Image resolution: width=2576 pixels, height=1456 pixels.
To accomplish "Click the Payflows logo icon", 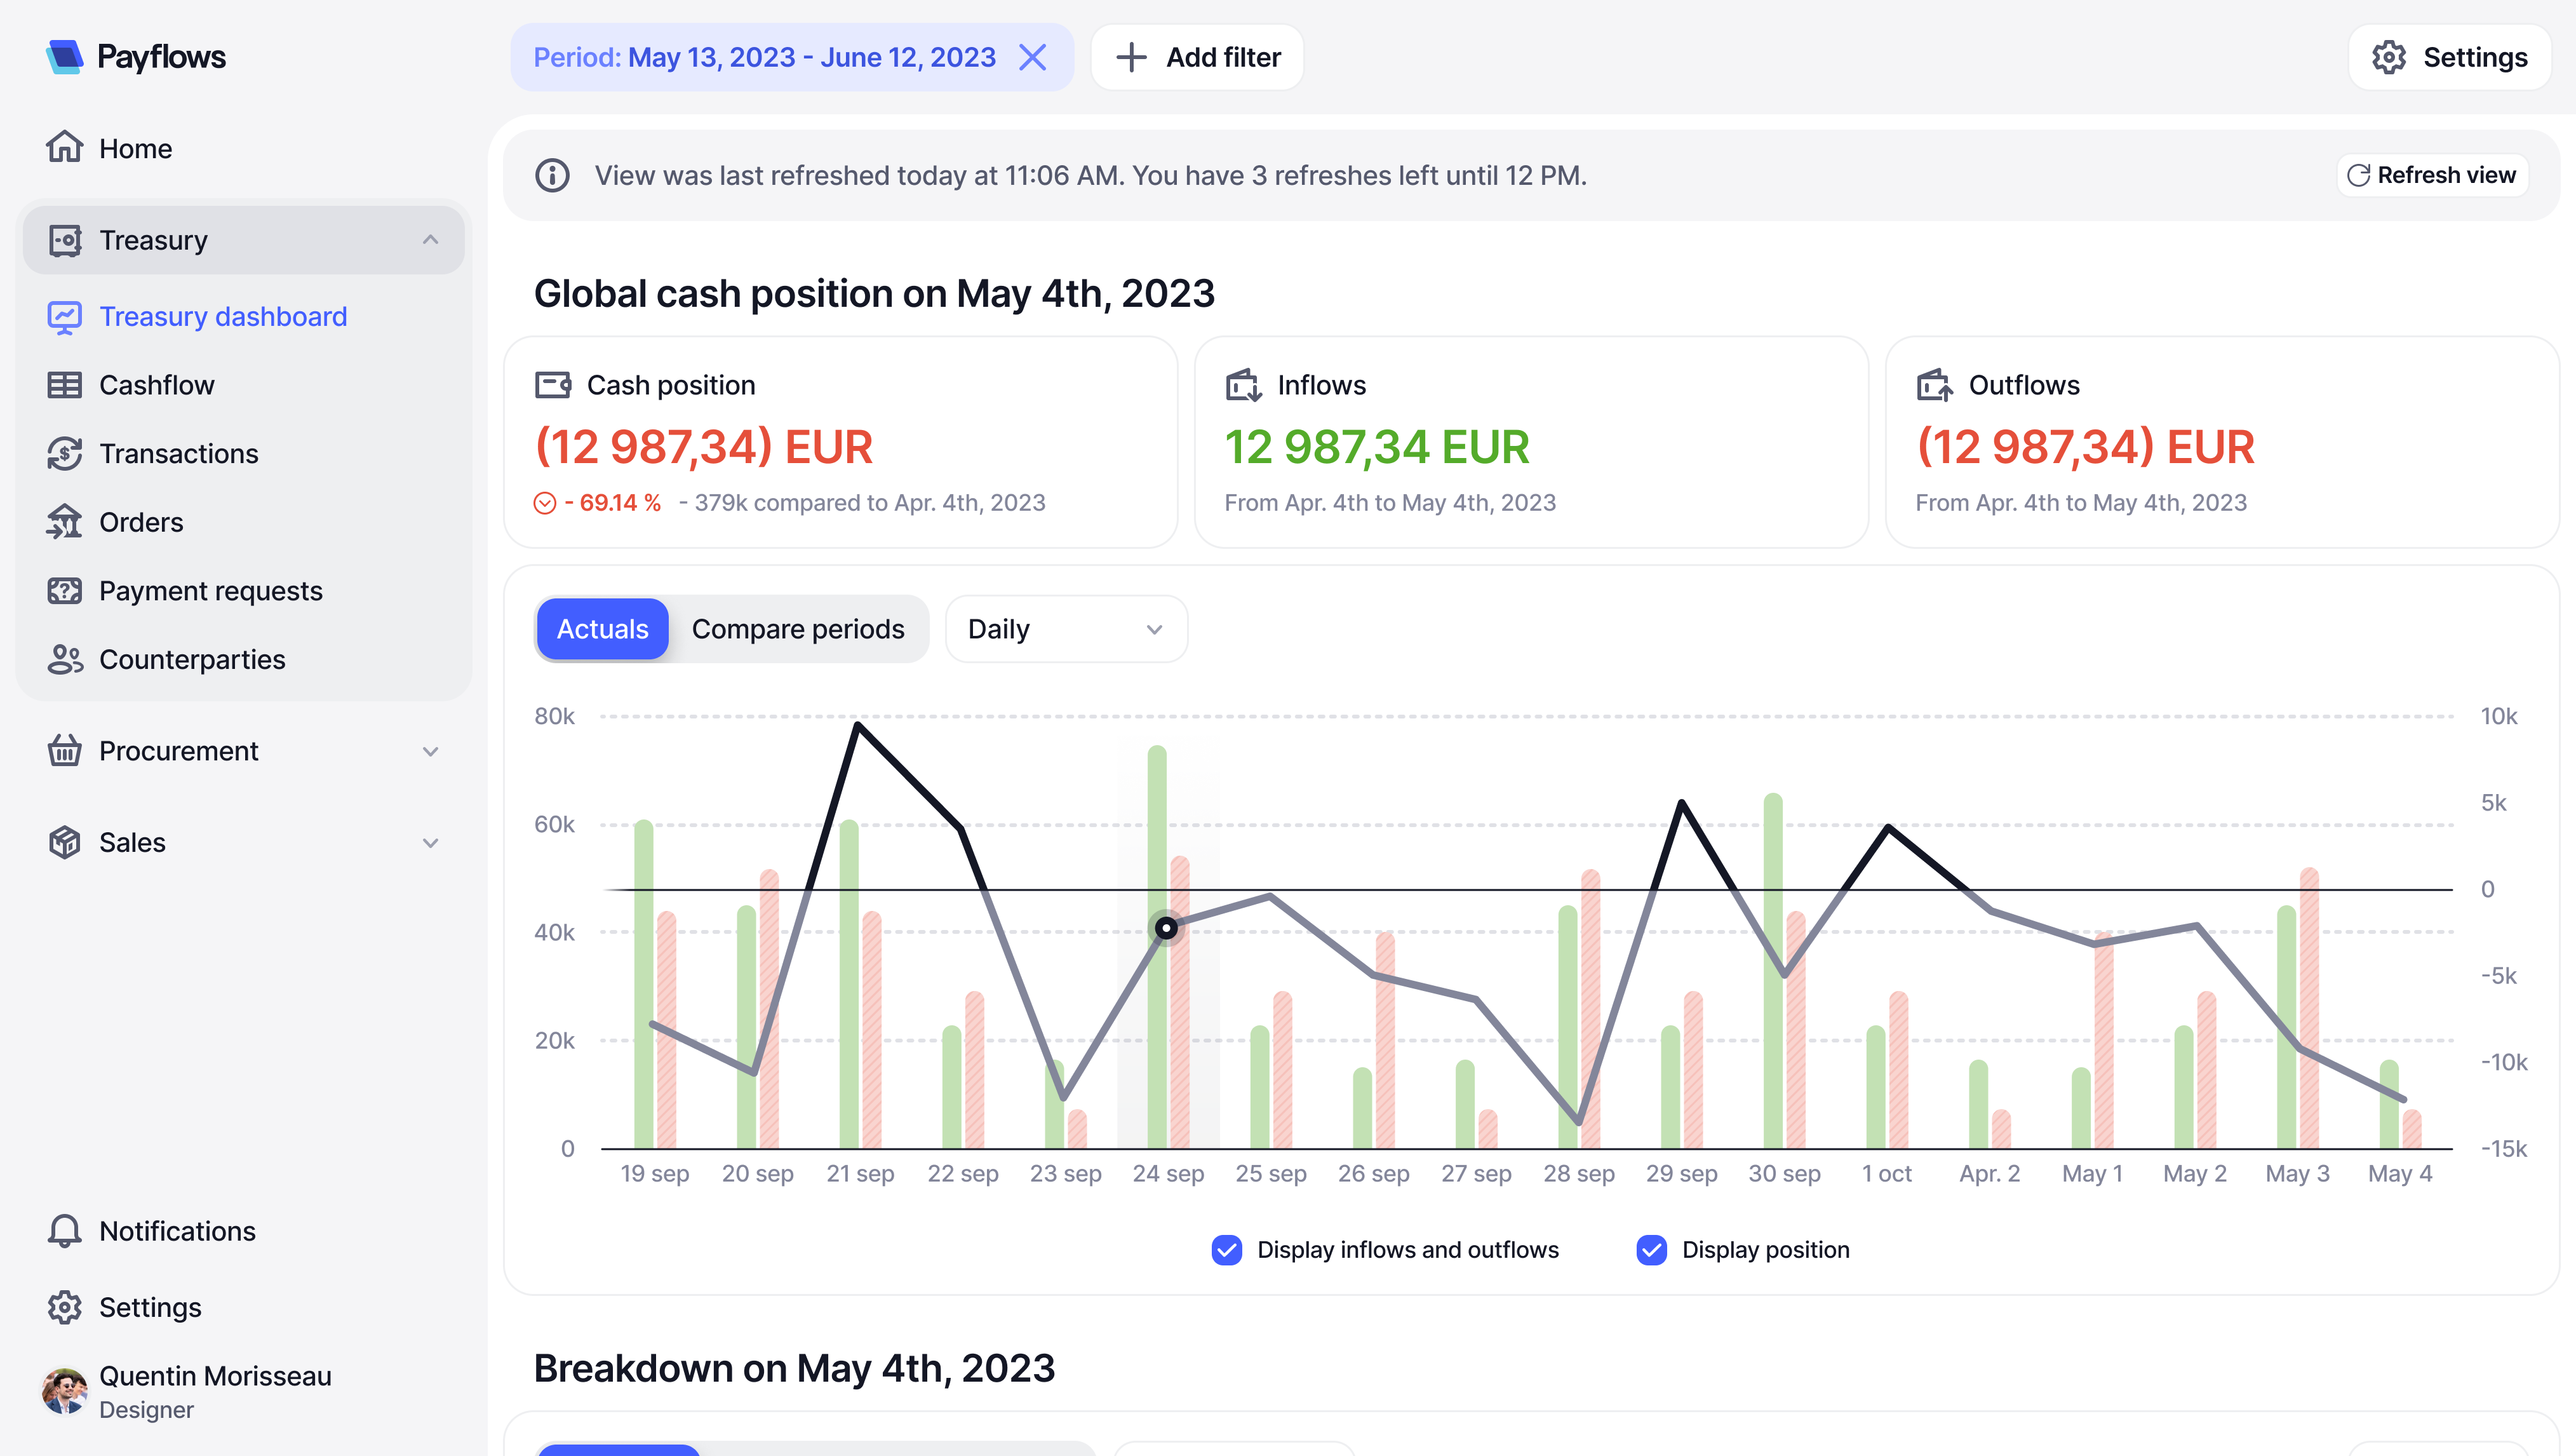I will coord(64,57).
